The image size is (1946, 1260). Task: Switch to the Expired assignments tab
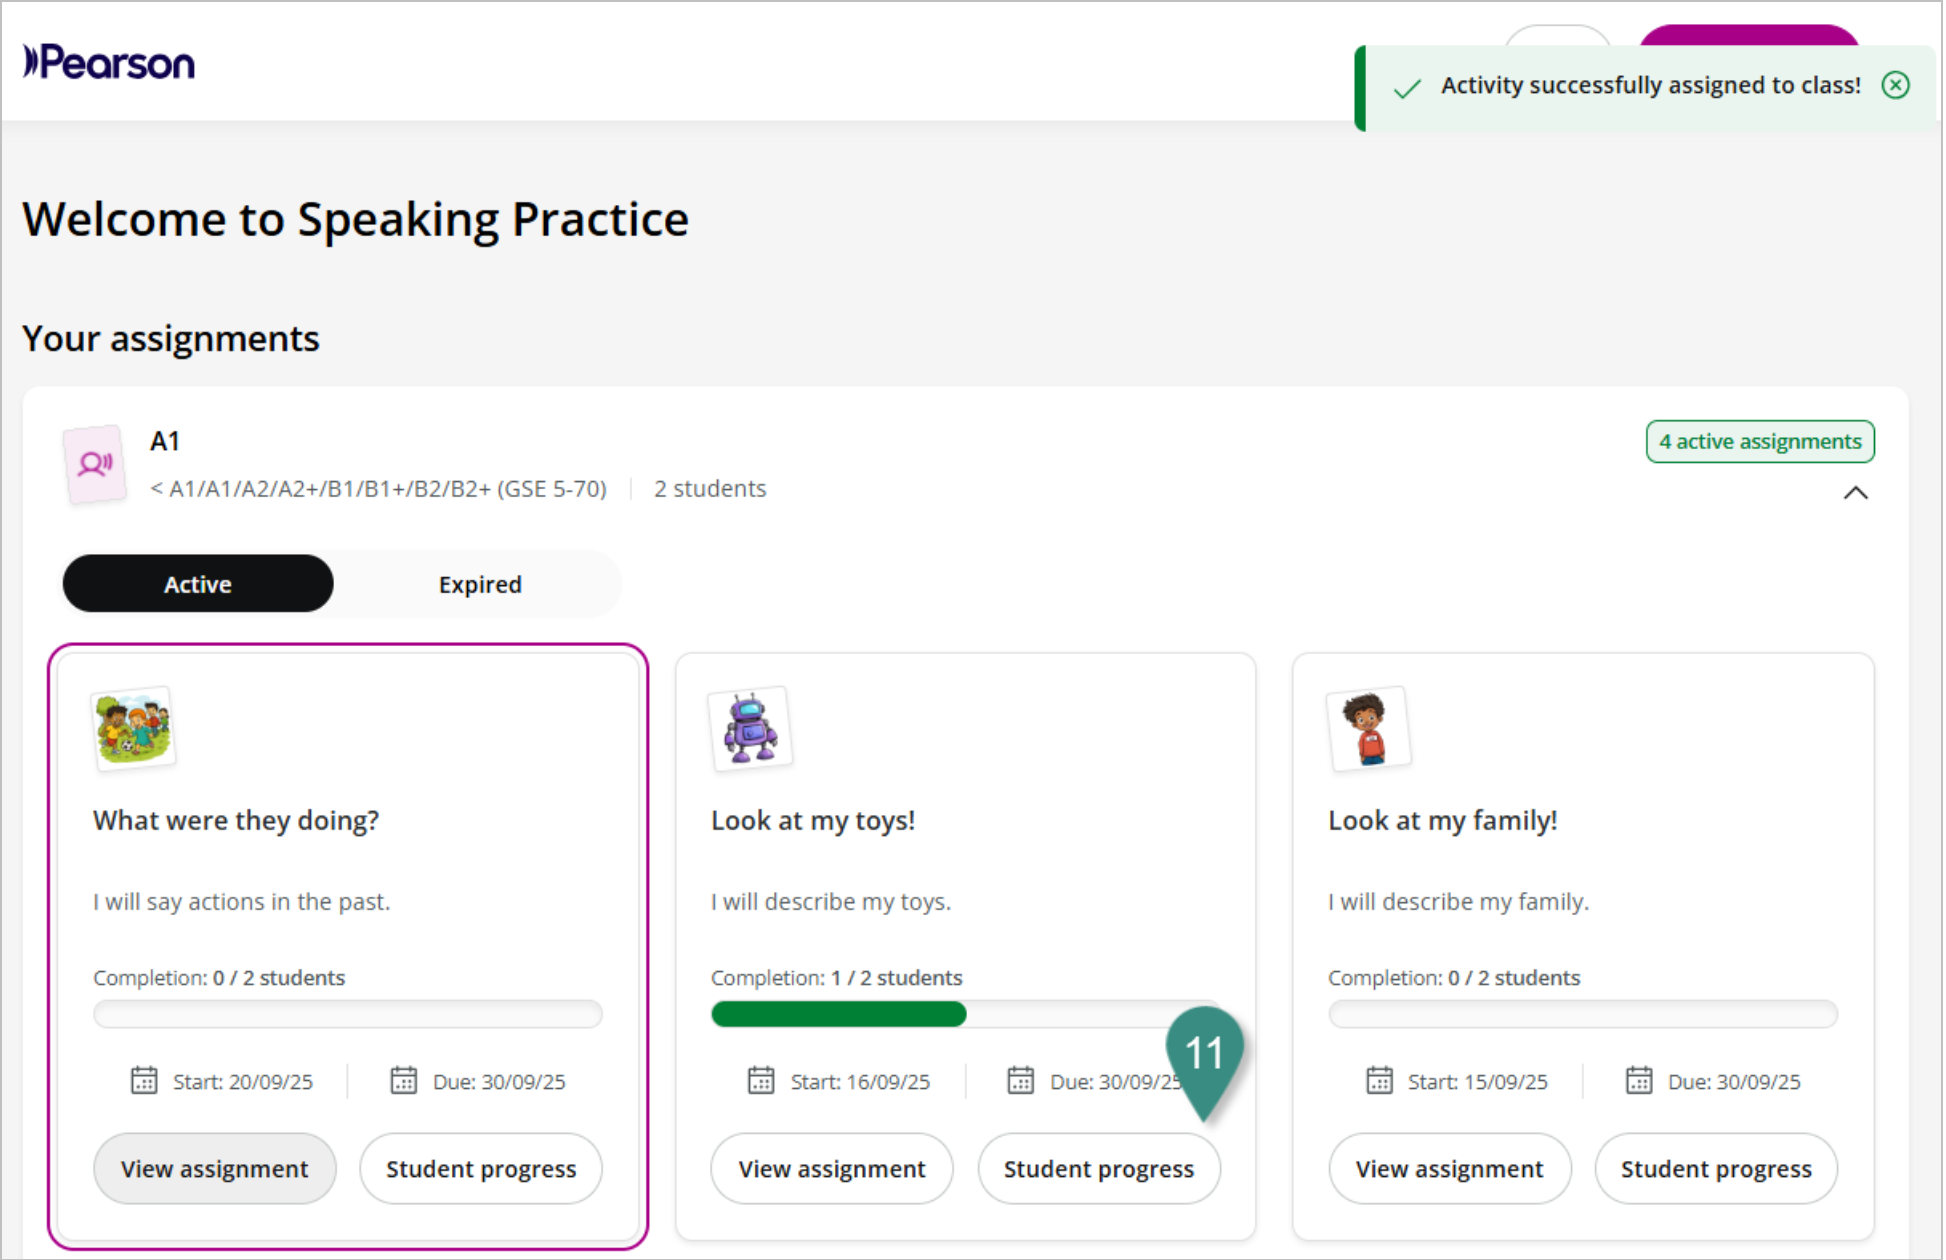tap(479, 584)
